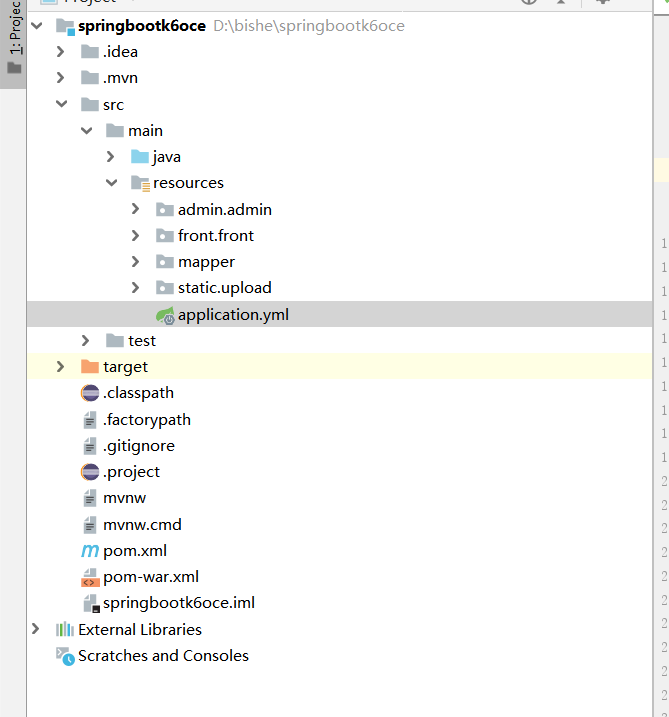The height and width of the screenshot is (717, 669).
Task: Click the springbootk6oce module icon
Action: coord(65,27)
